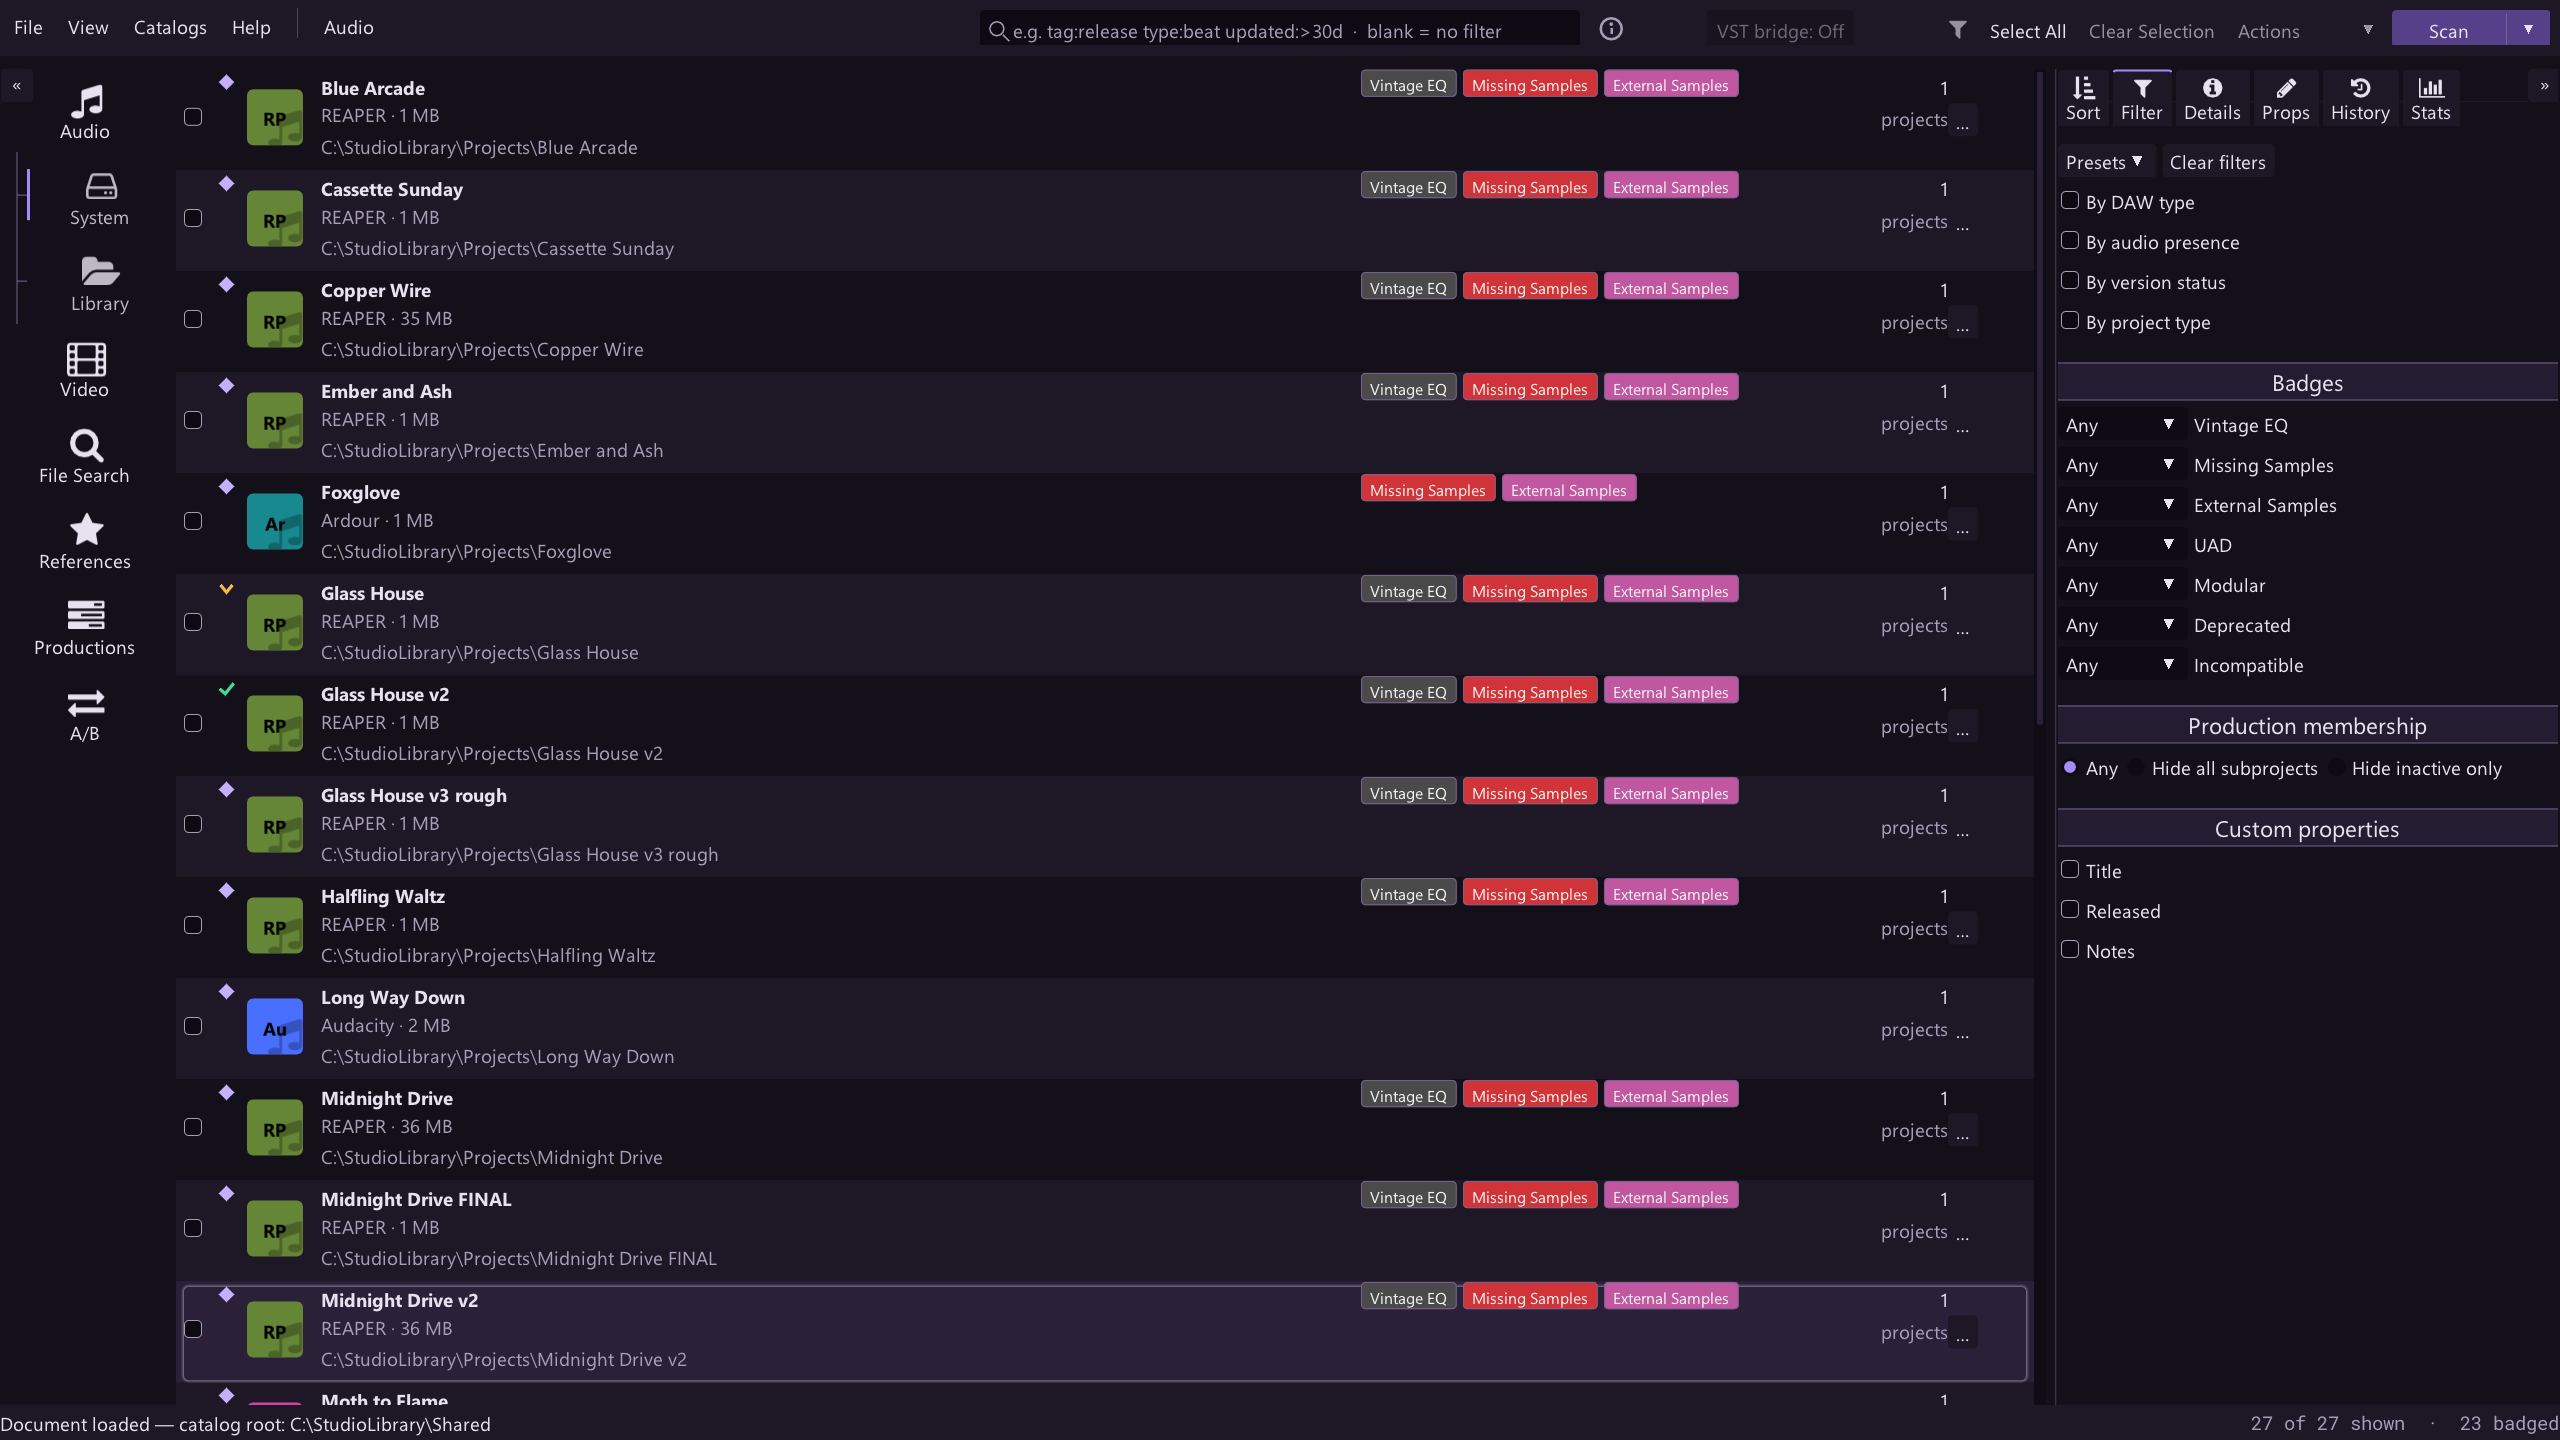Open A/B comparison view
Screen dimensions: 2560x1440
(85, 714)
